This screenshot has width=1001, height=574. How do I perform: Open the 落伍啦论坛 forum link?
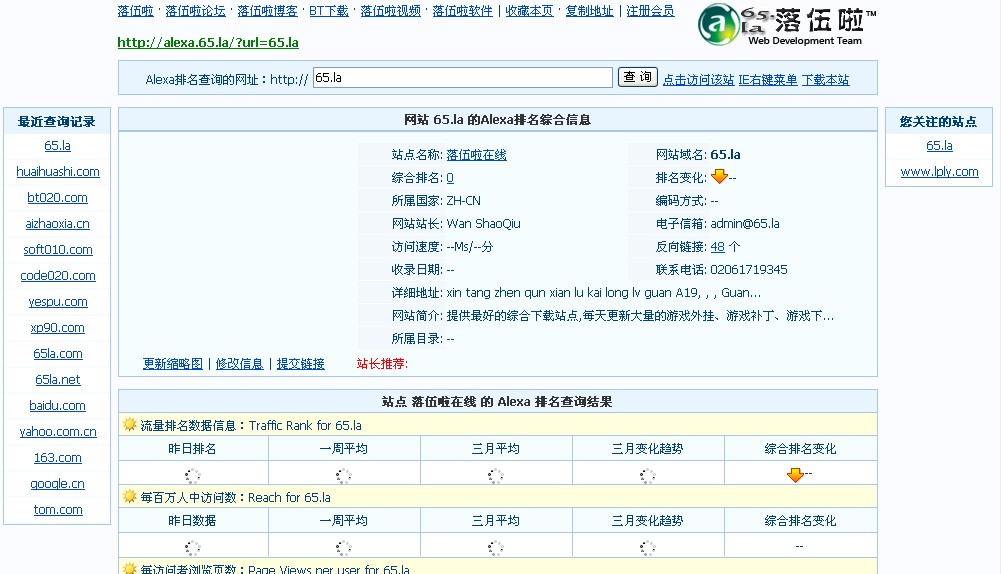point(195,11)
